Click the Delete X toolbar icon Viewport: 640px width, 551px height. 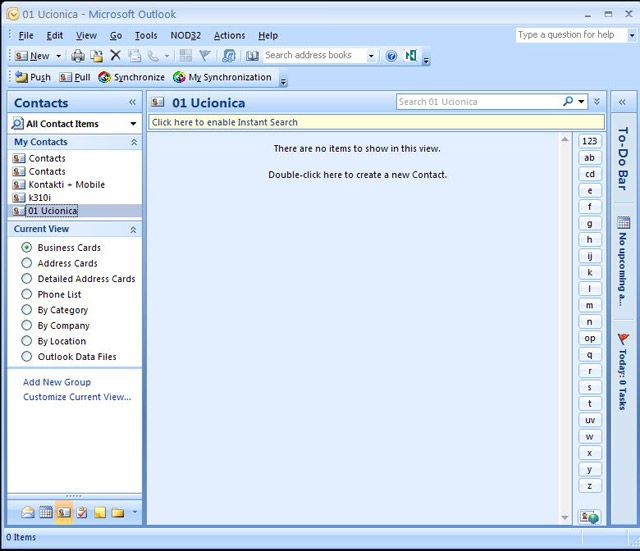116,55
